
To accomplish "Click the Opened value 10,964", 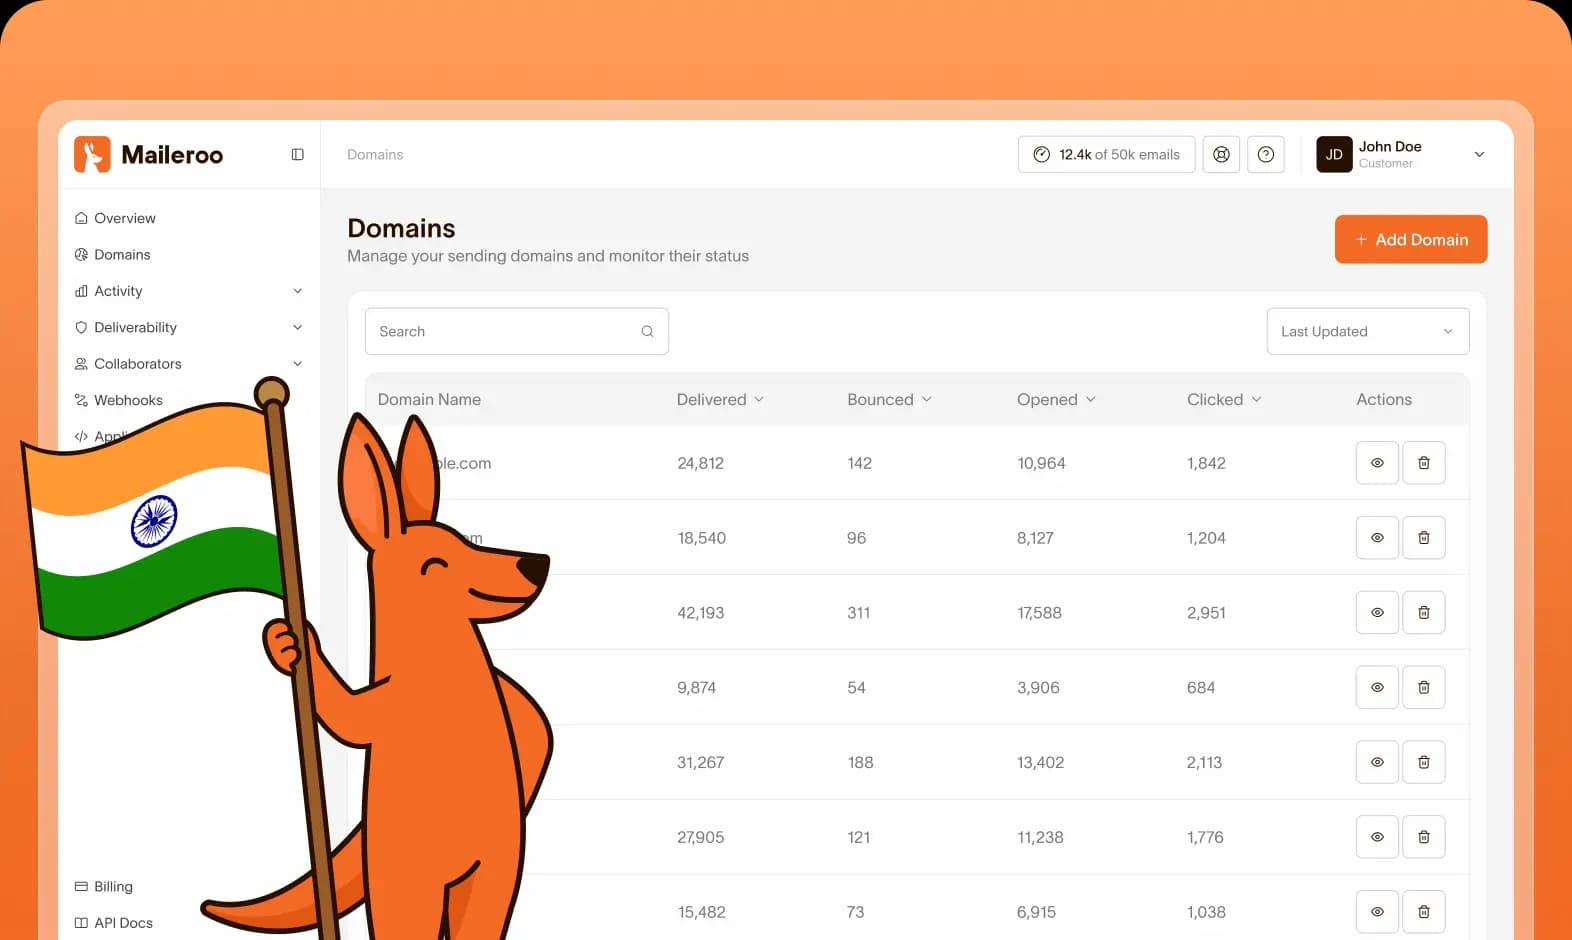I will pyautogui.click(x=1041, y=463).
